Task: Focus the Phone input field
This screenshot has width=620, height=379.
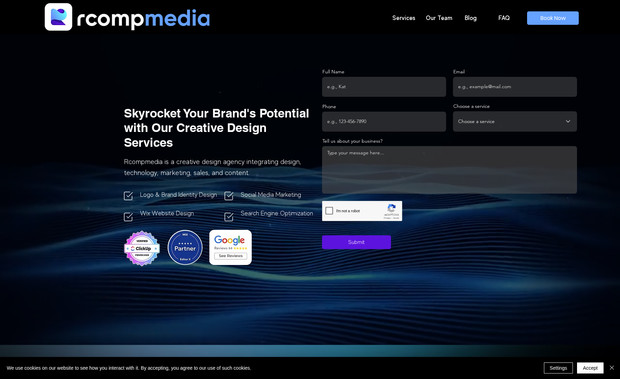Action: coord(384,121)
